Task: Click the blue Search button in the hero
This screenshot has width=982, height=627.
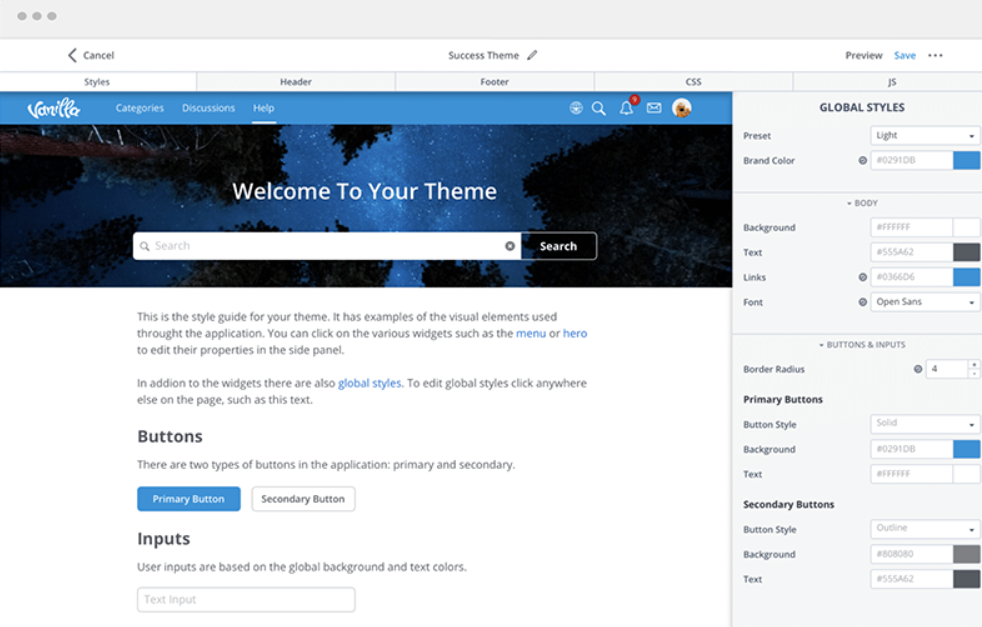Action: click(x=558, y=245)
